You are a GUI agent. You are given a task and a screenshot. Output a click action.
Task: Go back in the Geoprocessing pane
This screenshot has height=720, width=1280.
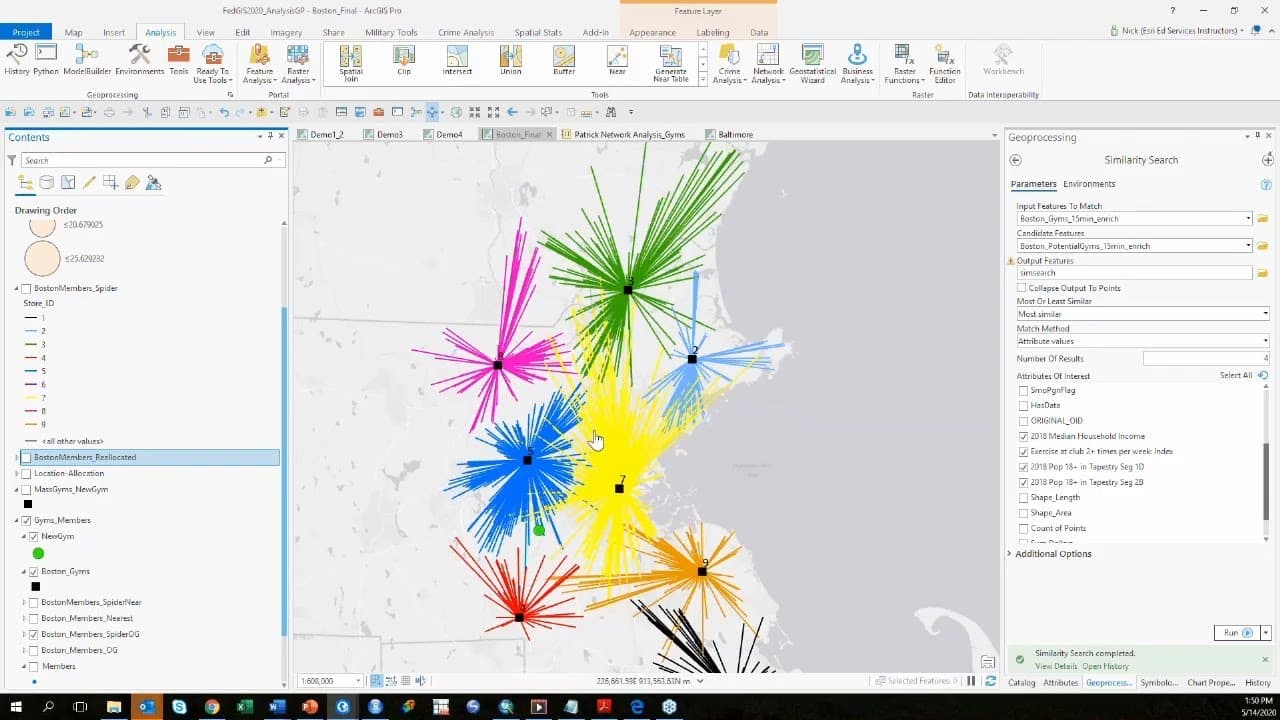[1015, 160]
